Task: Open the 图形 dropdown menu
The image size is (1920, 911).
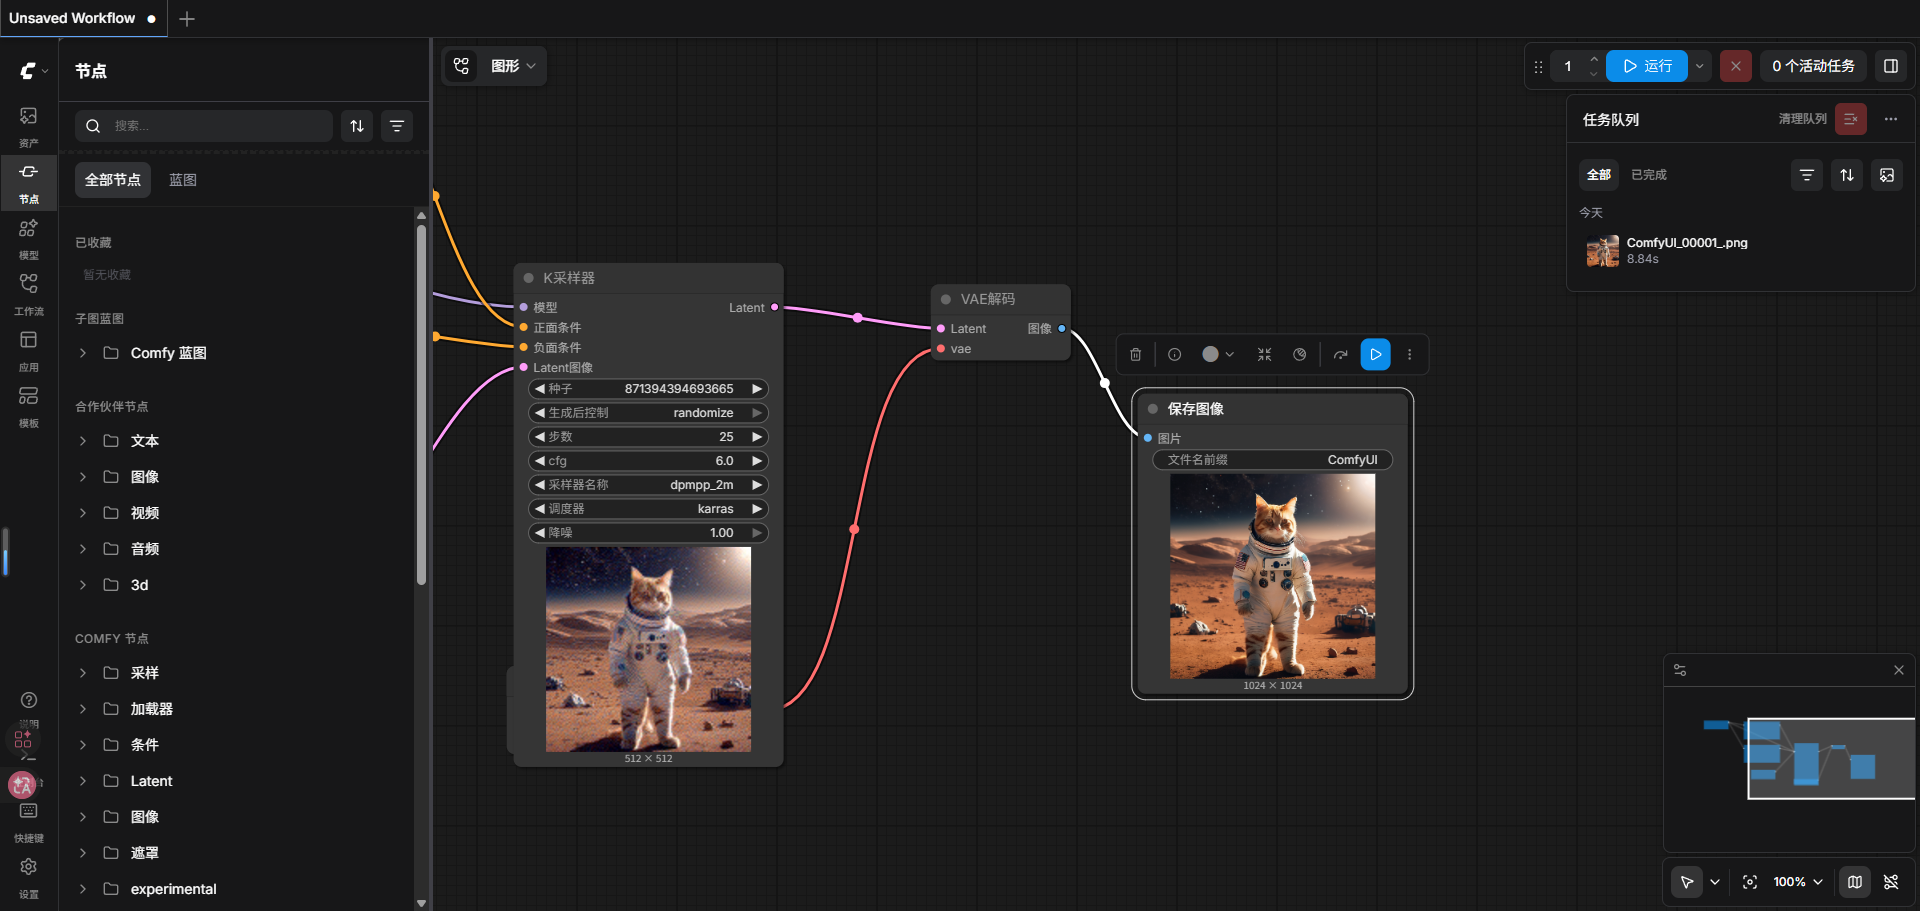Action: pos(513,66)
